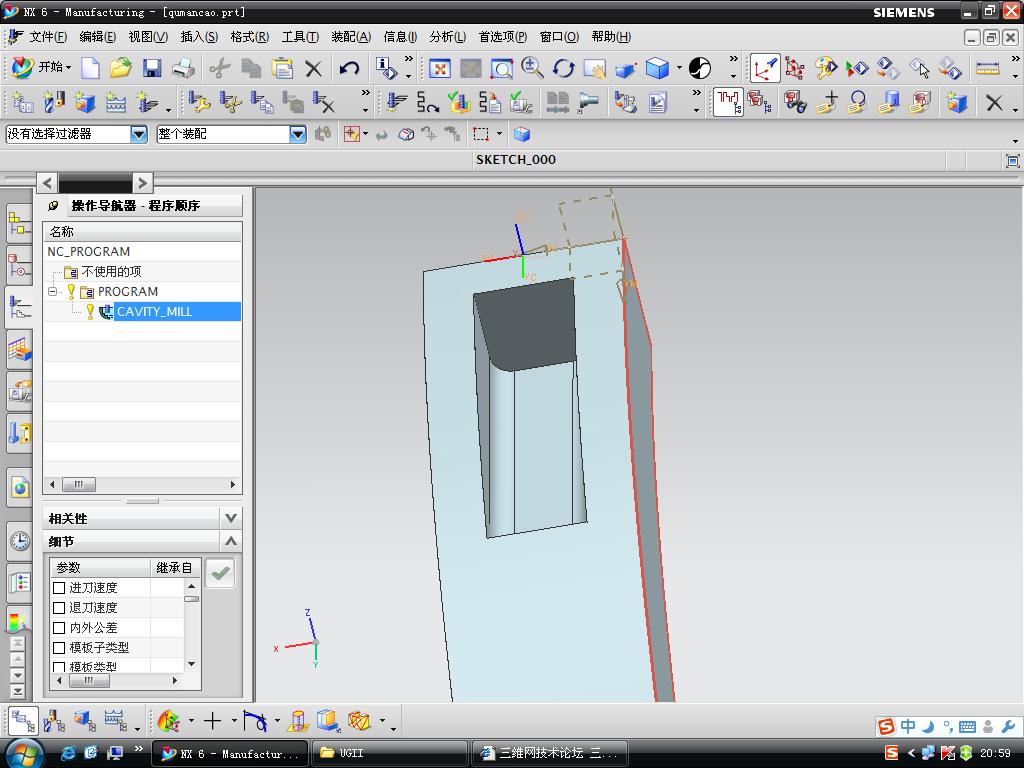The height and width of the screenshot is (768, 1024).
Task: Open the selection rectangle dropdown arrow
Action: coord(500,134)
